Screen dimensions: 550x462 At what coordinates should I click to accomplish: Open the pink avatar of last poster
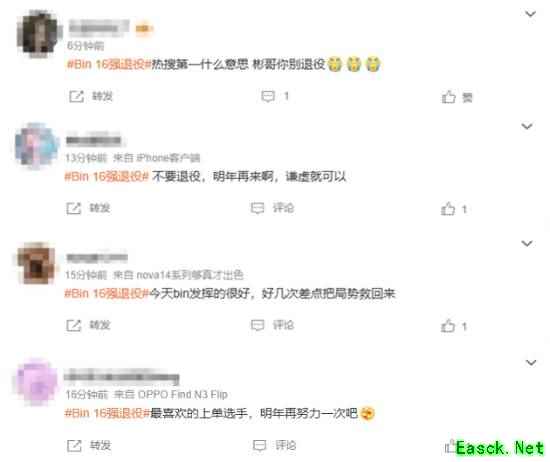(x=36, y=382)
